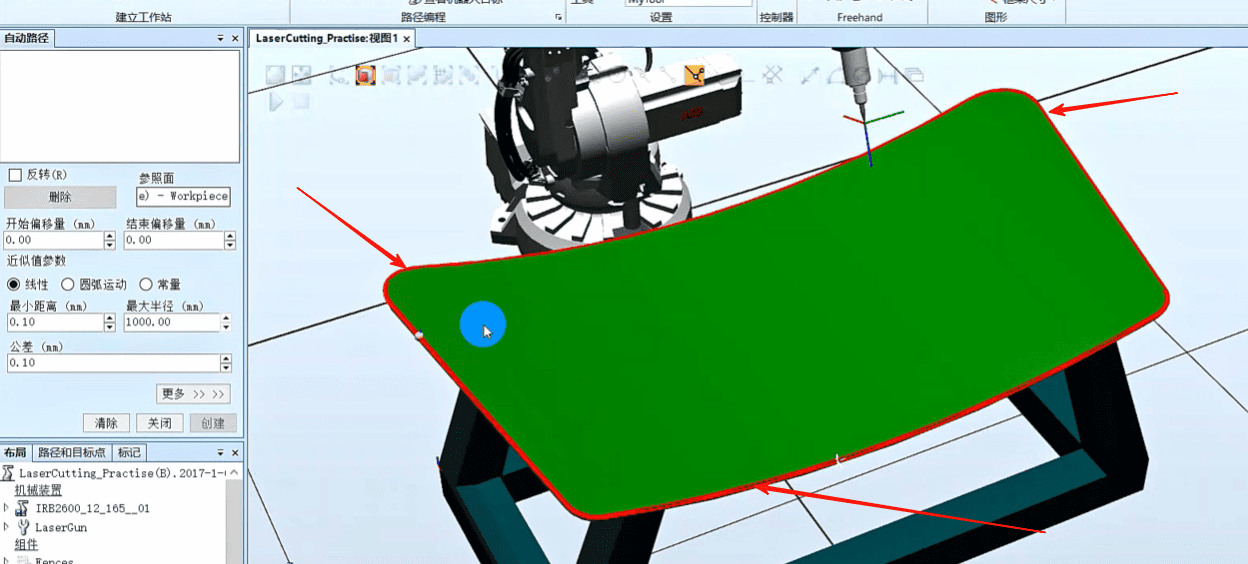Click the point-to-point measure icon

pos(808,75)
